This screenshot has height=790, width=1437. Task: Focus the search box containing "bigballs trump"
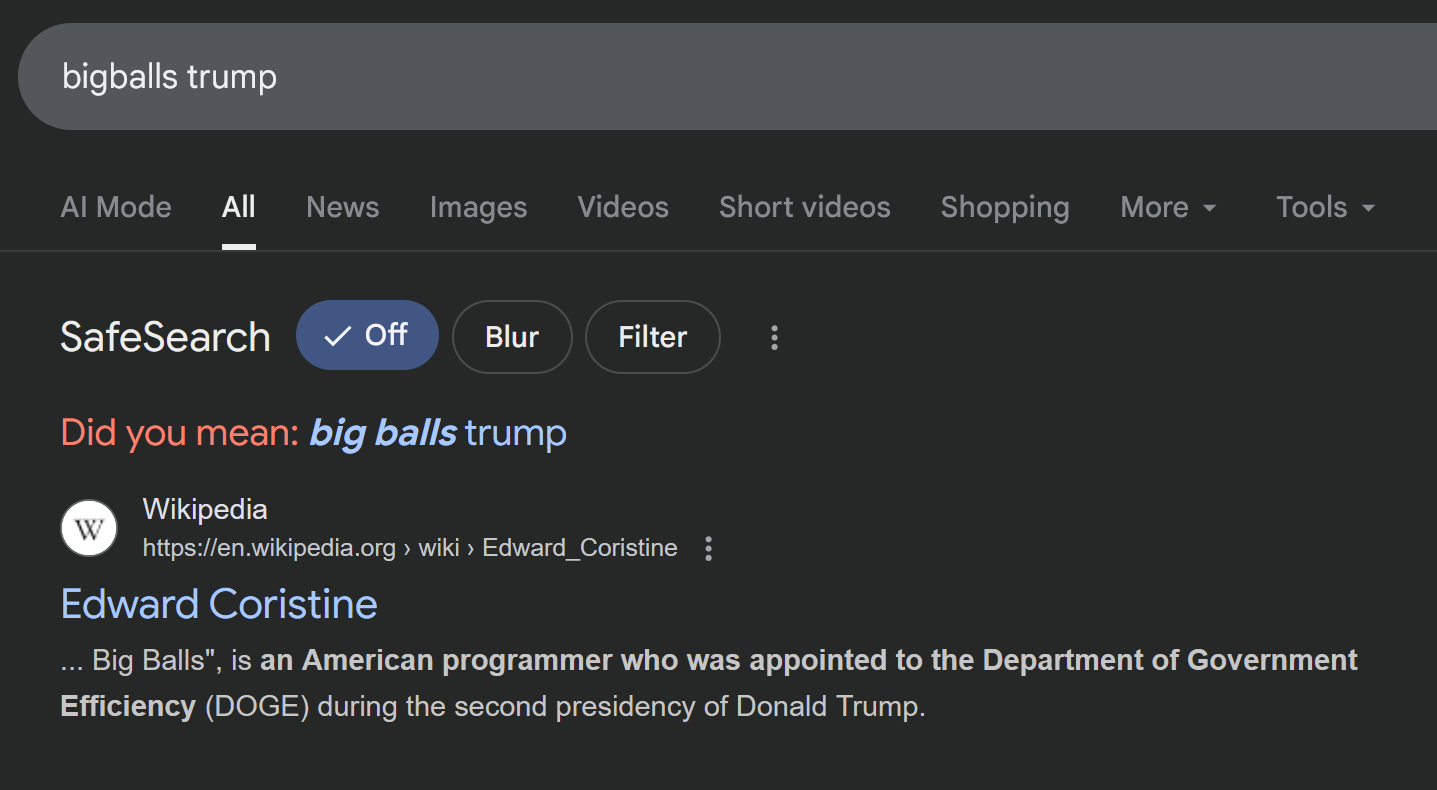coord(700,77)
